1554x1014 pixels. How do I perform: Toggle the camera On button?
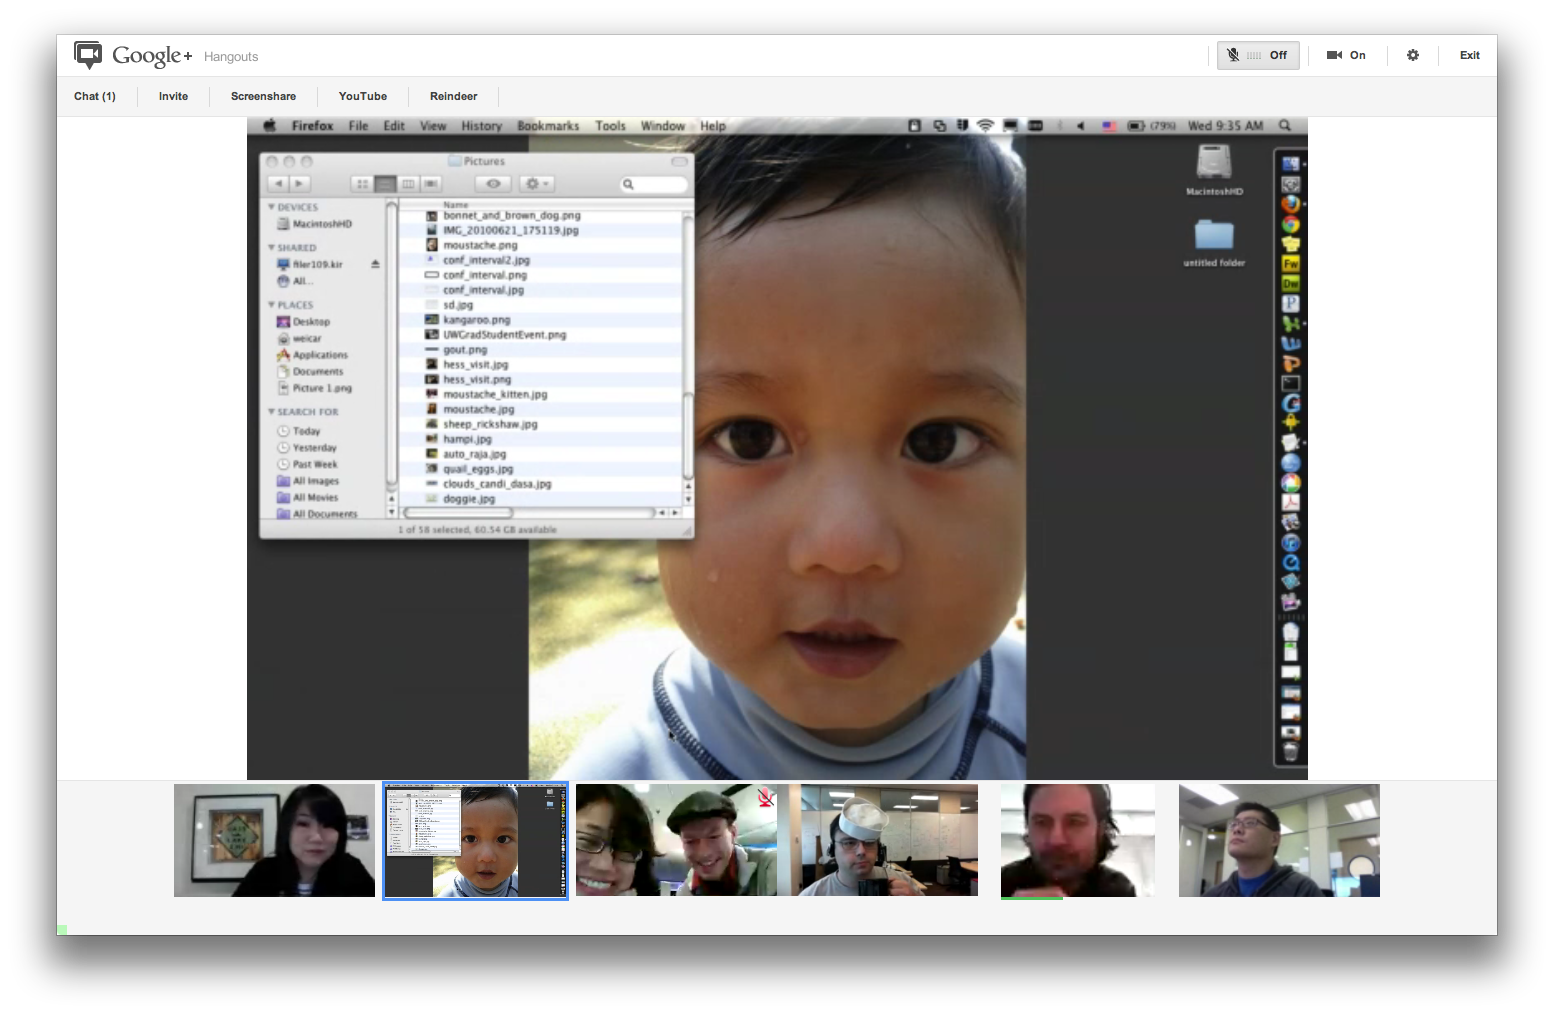click(1346, 55)
